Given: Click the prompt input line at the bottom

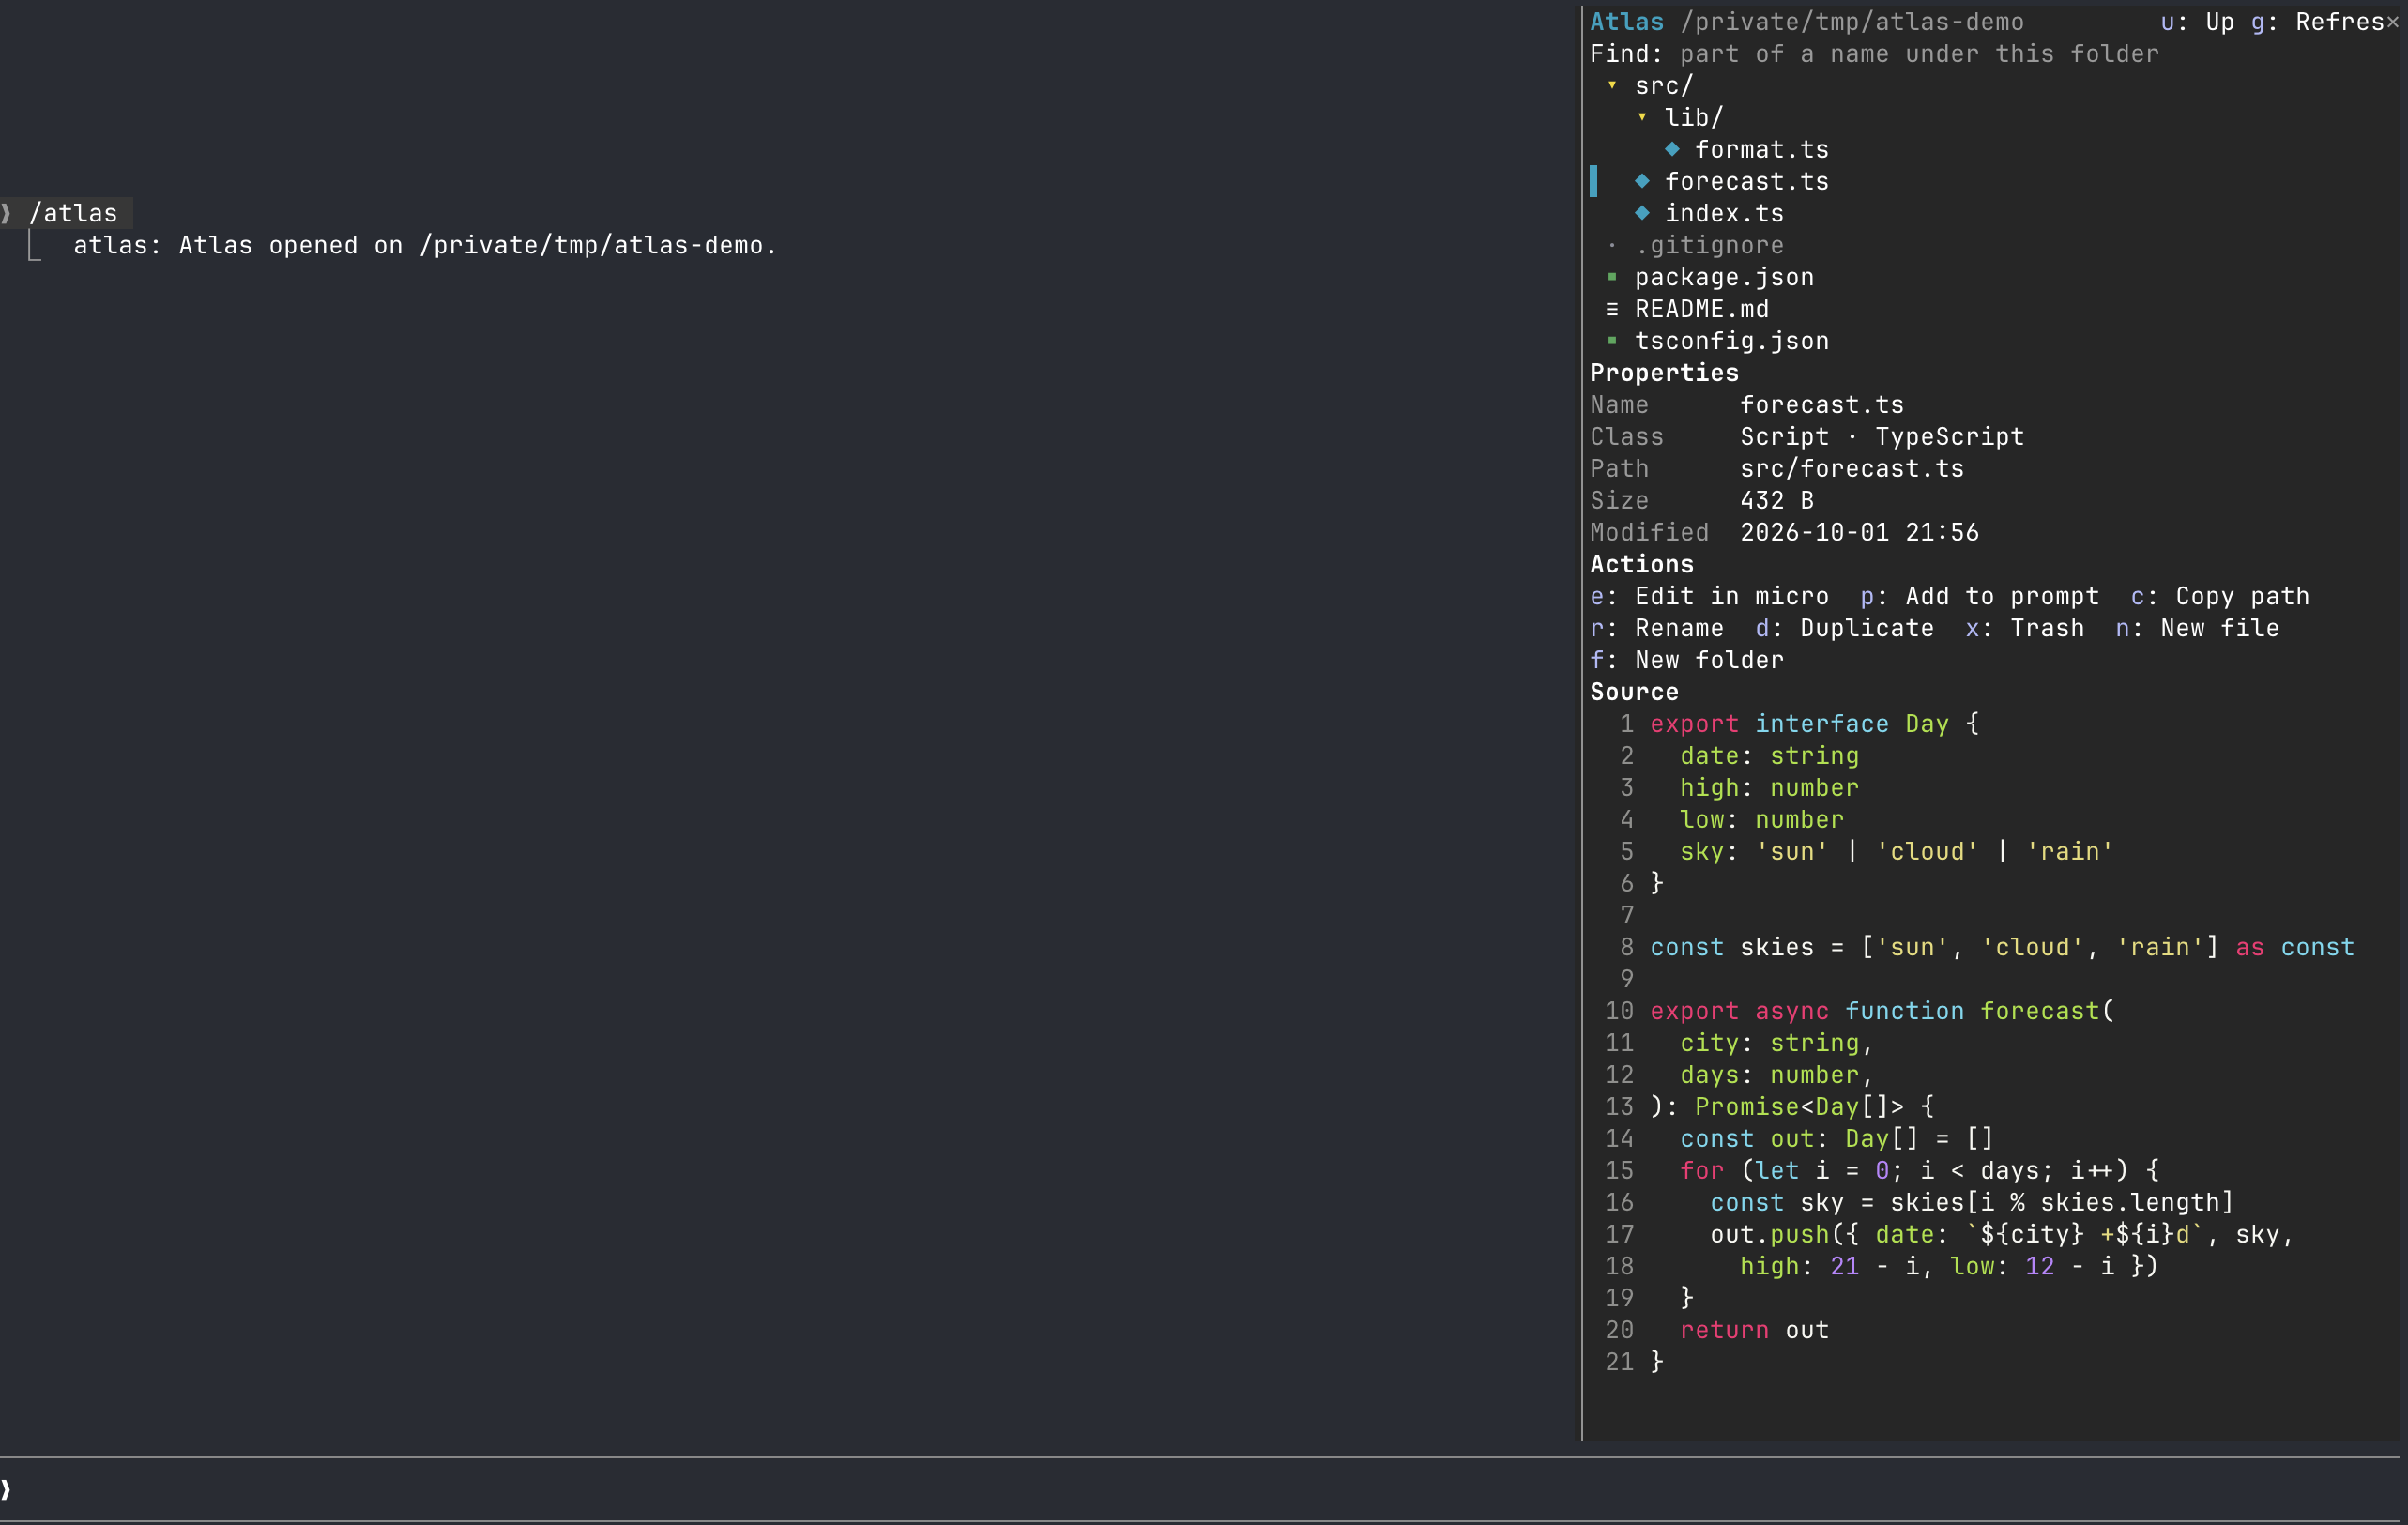Looking at the screenshot, I should tap(1200, 1490).
